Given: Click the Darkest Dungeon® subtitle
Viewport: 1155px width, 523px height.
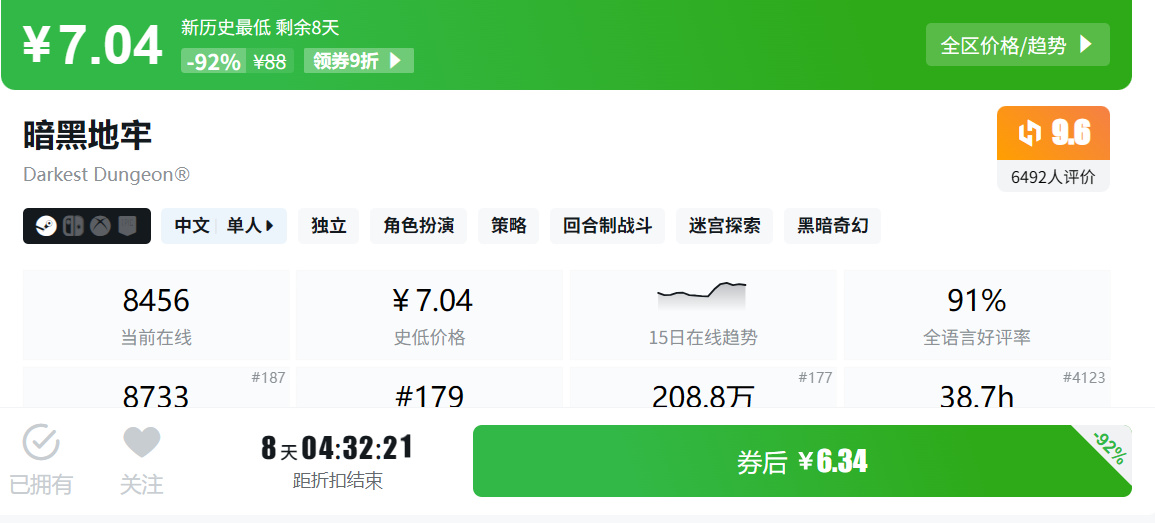Looking at the screenshot, I should [x=107, y=175].
